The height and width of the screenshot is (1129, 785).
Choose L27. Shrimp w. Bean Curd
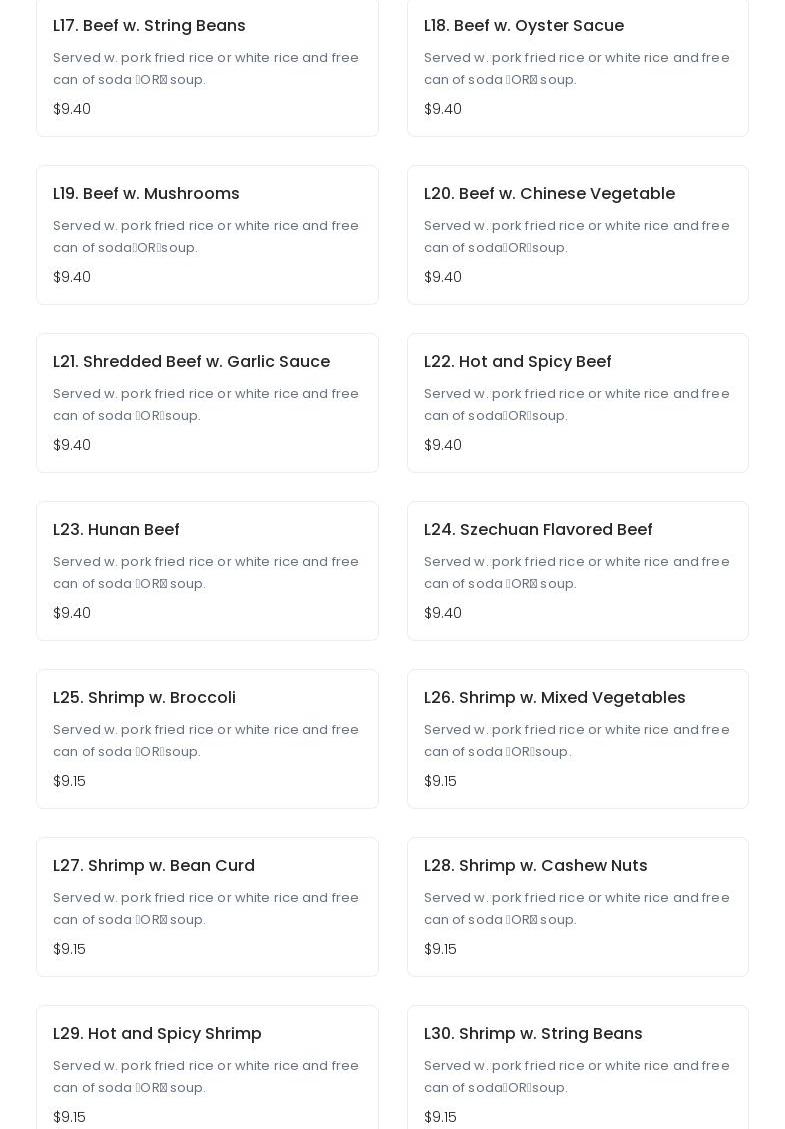153,866
